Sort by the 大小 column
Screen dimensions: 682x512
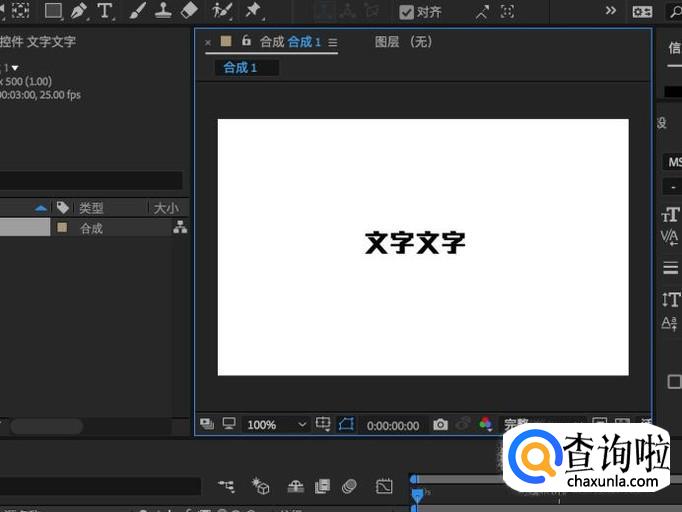coord(166,208)
